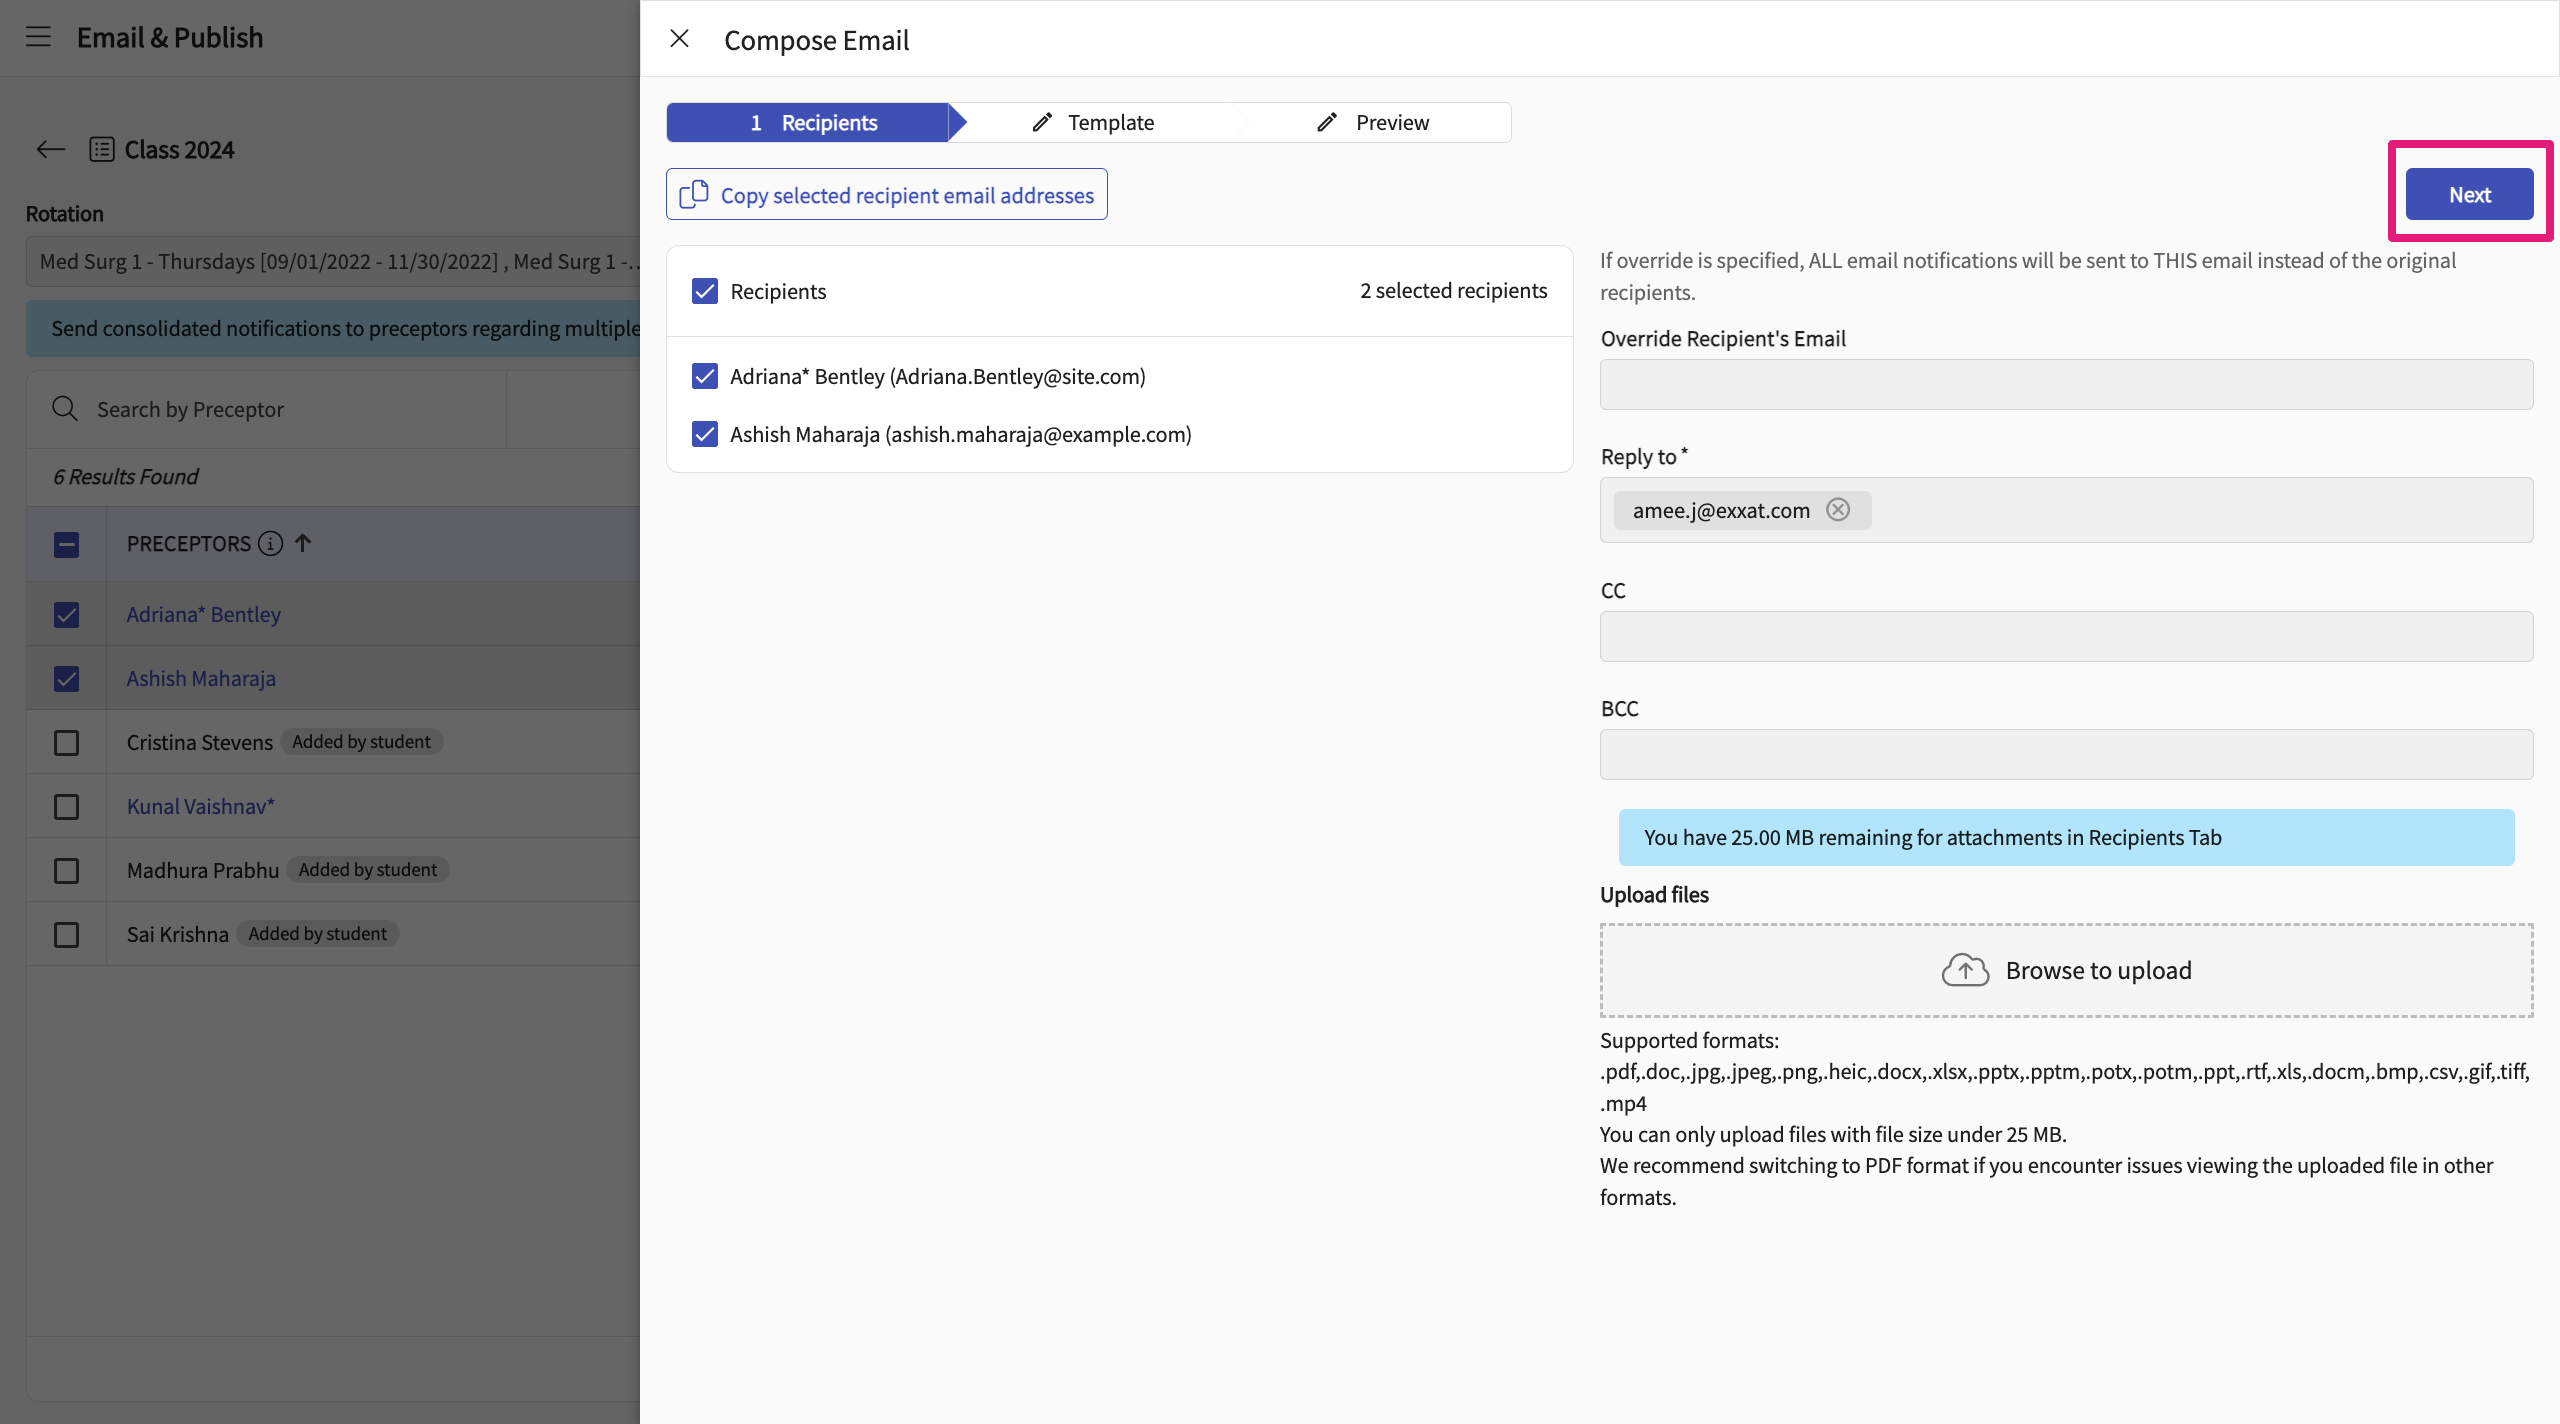This screenshot has width=2560, height=1424.
Task: Switch to the Preview step
Action: click(1374, 123)
